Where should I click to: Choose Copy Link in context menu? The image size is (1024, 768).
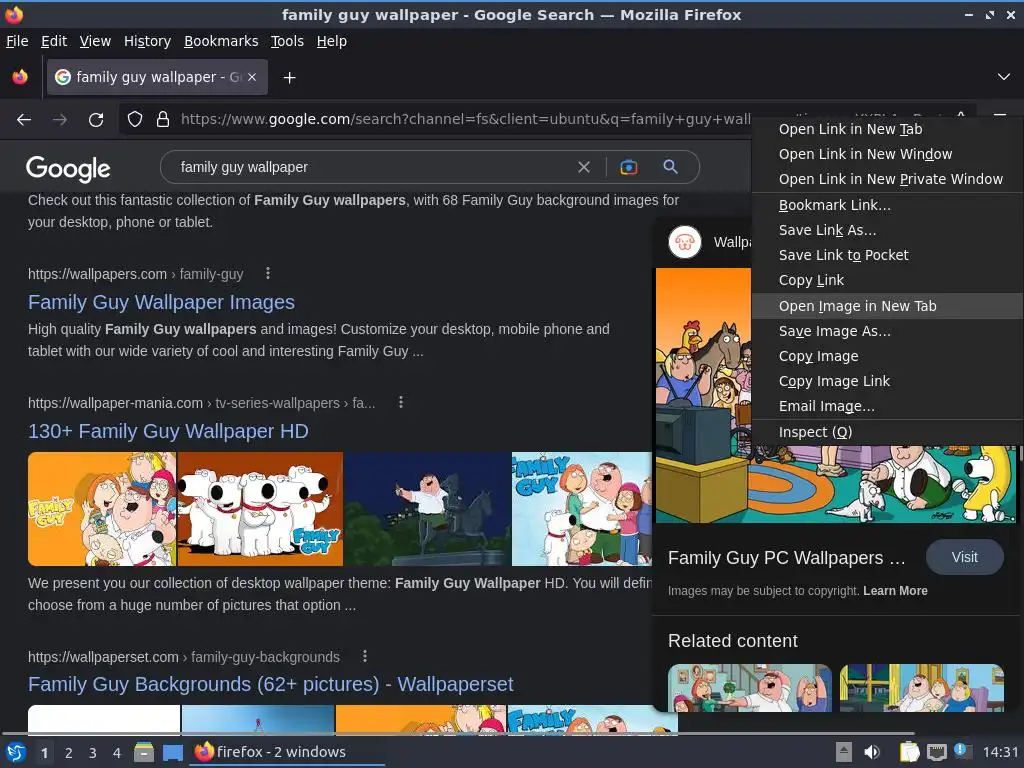click(x=887, y=280)
